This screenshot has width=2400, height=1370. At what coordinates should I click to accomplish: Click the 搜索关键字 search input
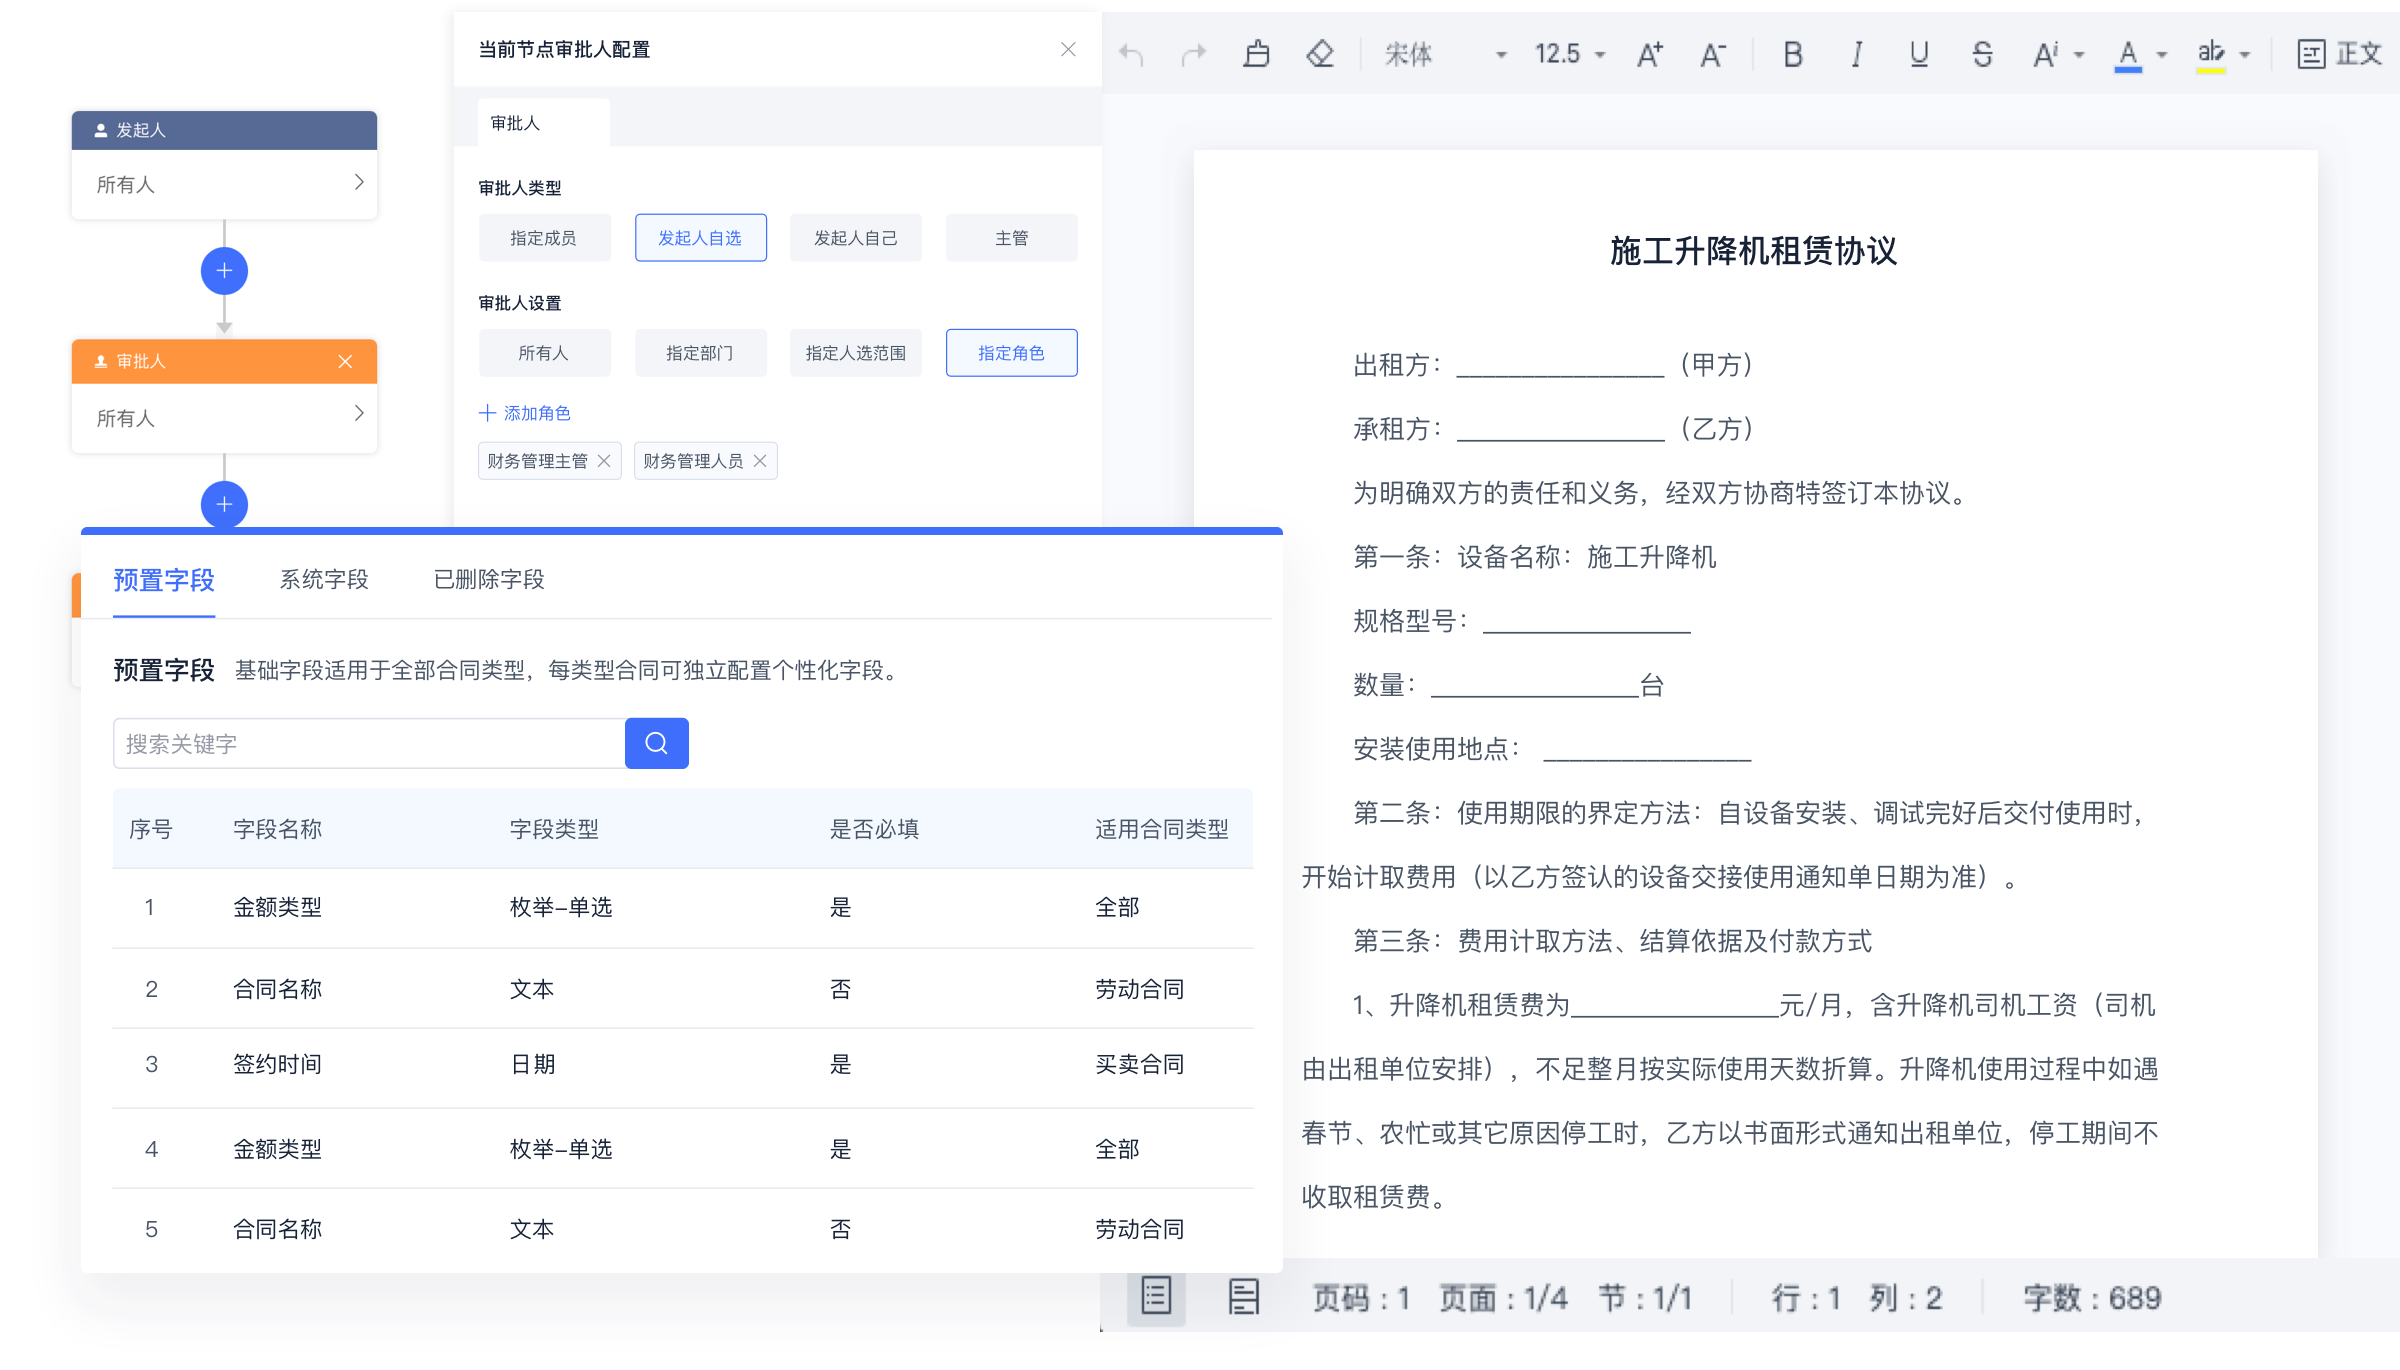tap(368, 743)
